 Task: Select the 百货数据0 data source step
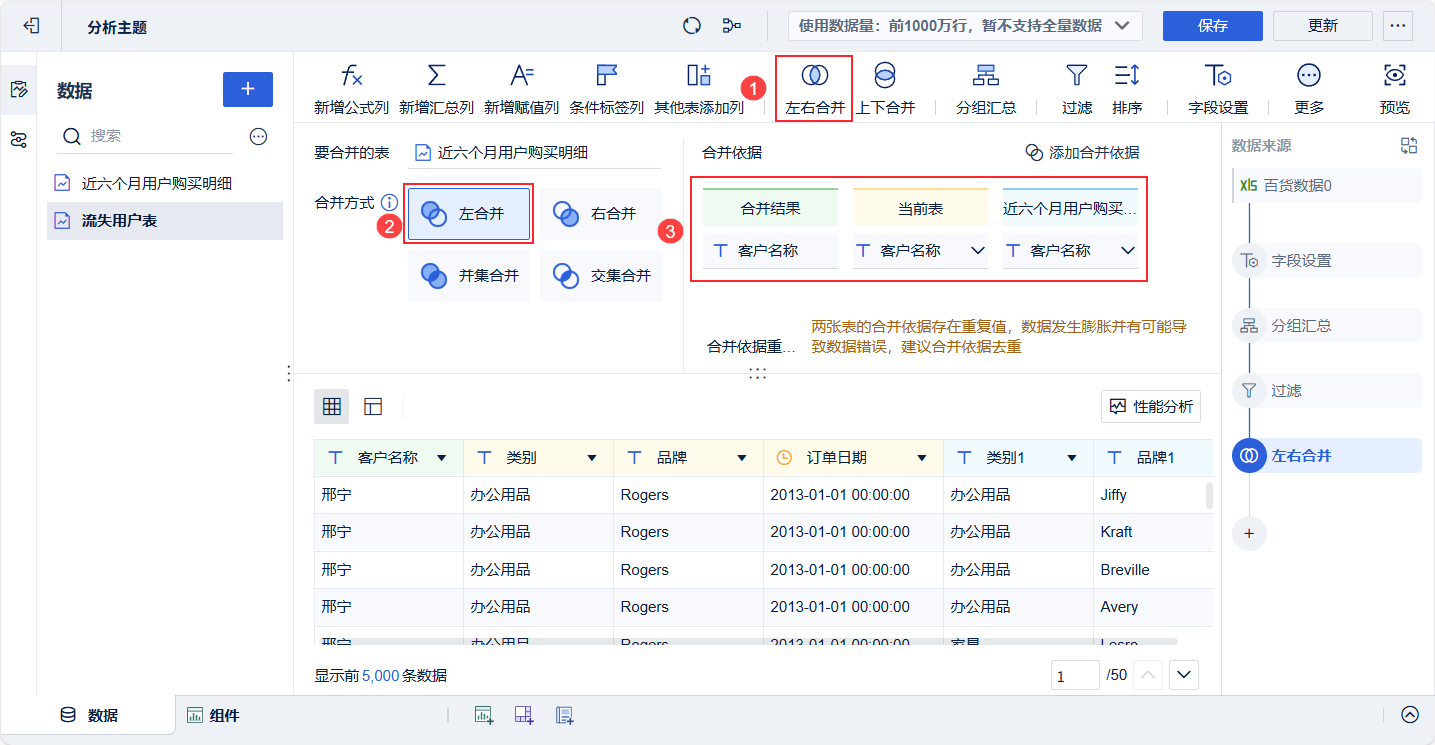[x=1327, y=186]
